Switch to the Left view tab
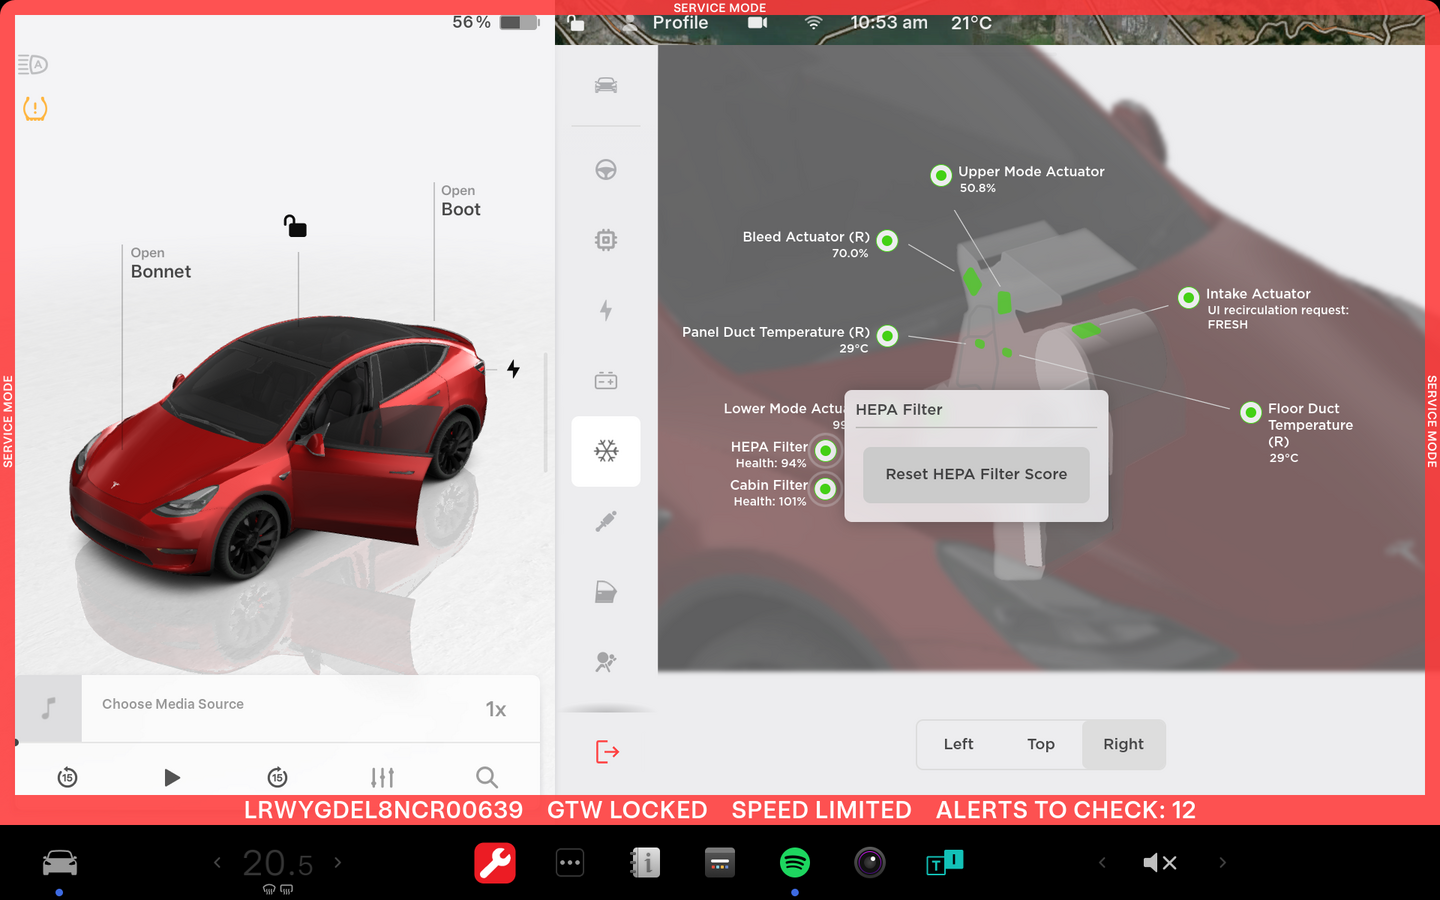This screenshot has width=1440, height=900. coord(958,744)
